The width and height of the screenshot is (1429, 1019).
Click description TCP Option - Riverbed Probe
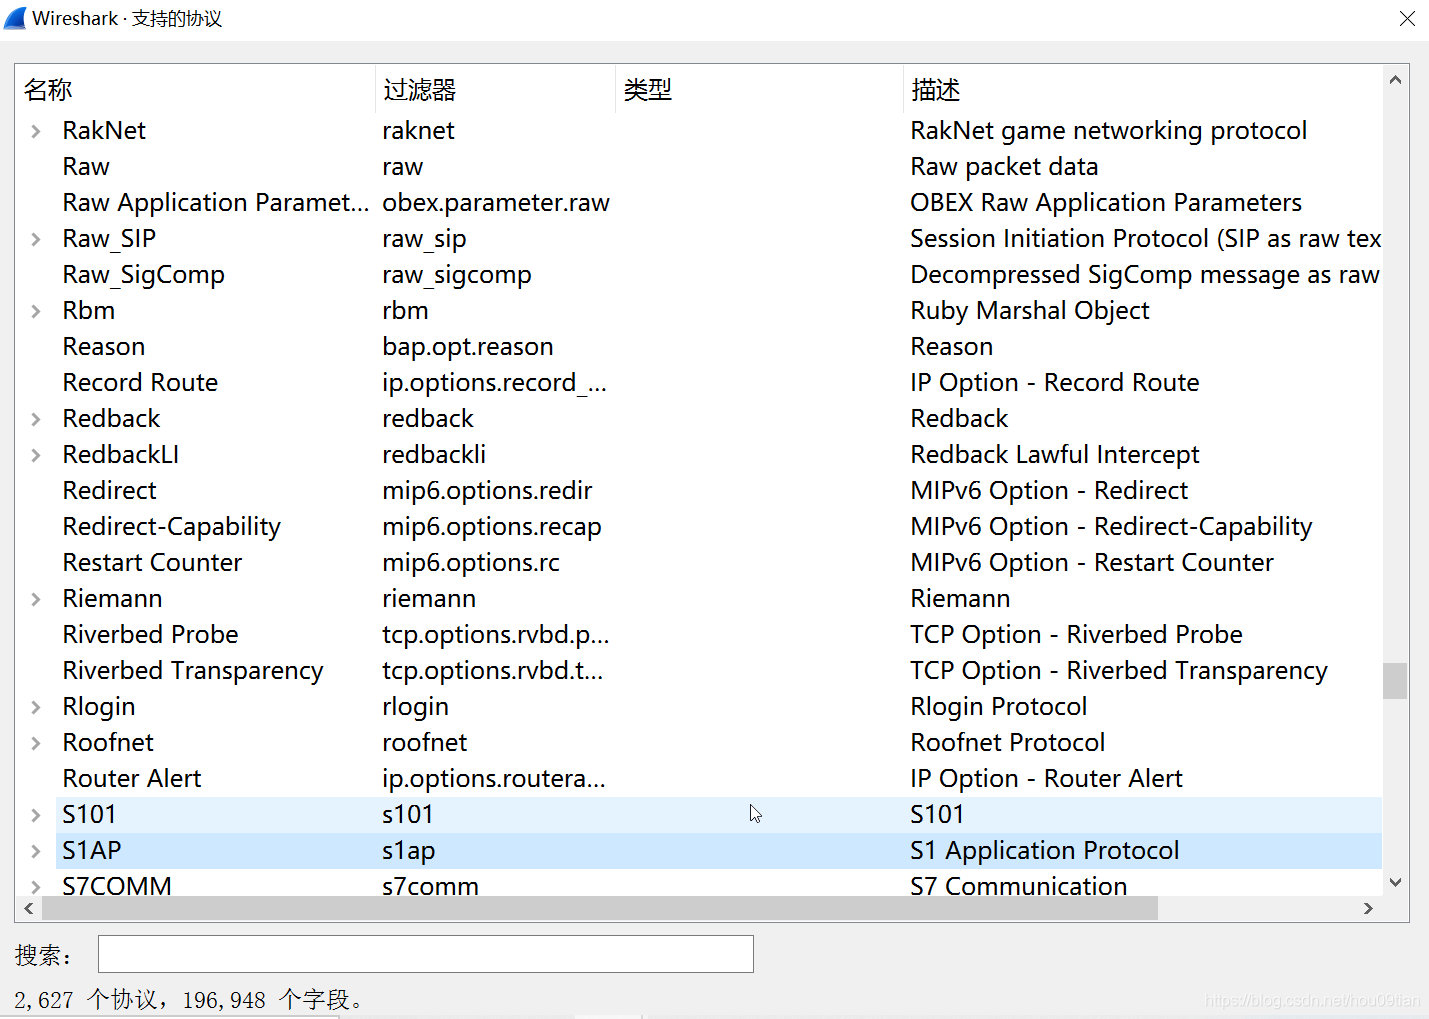tap(1076, 635)
